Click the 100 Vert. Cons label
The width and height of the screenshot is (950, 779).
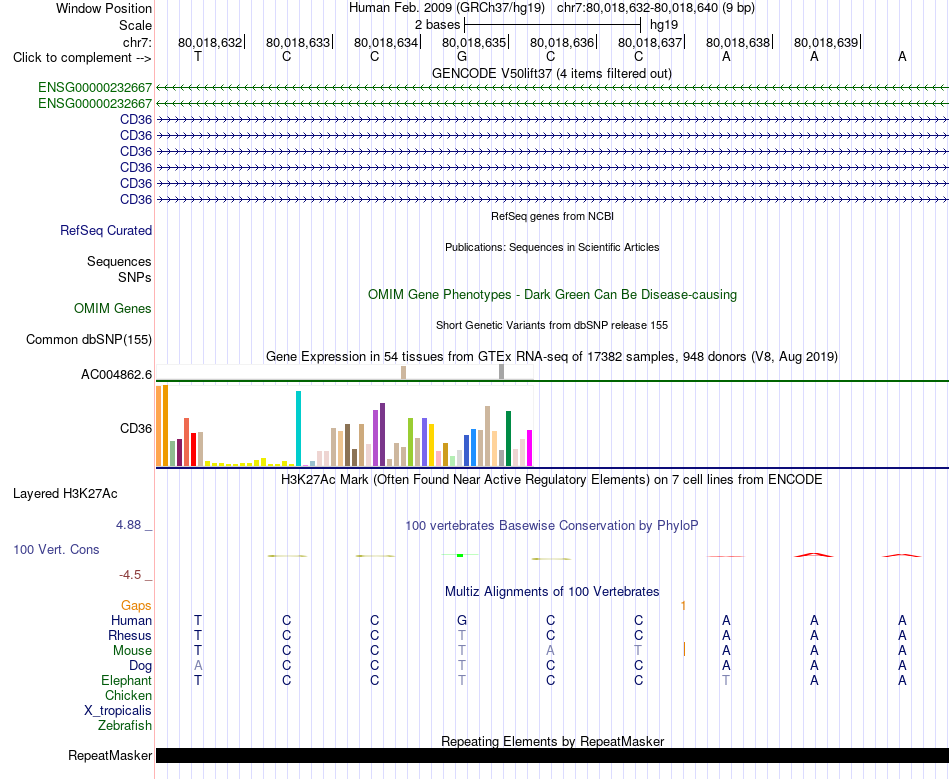tap(56, 549)
